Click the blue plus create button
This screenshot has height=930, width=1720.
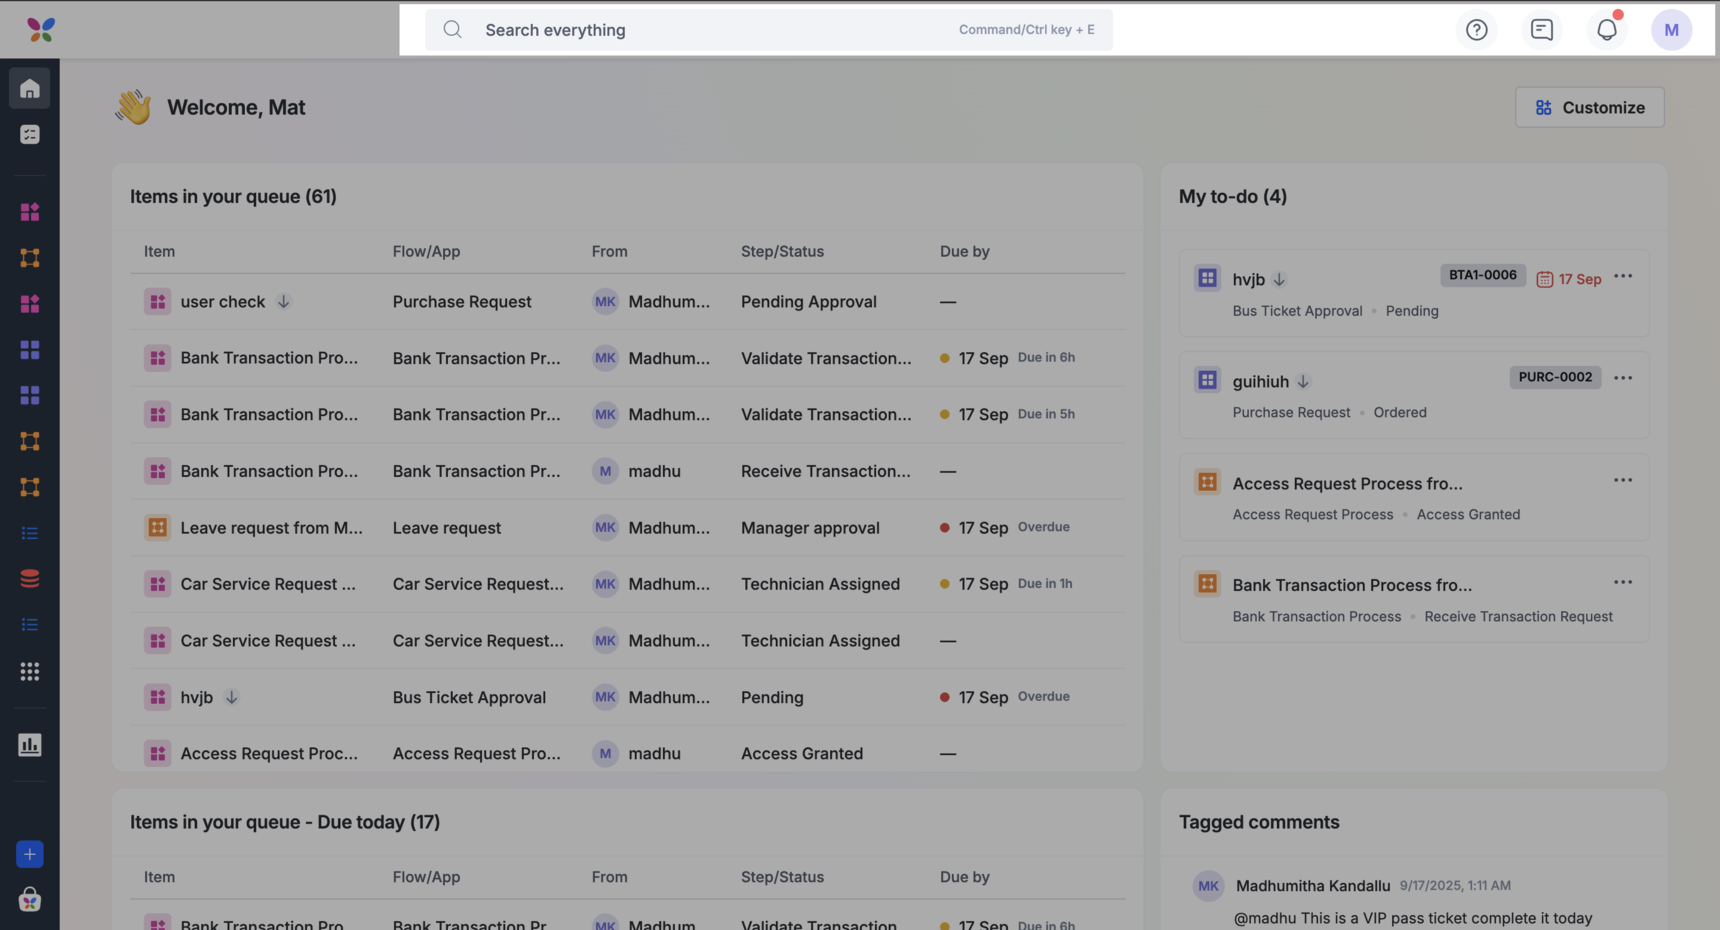click(x=30, y=854)
